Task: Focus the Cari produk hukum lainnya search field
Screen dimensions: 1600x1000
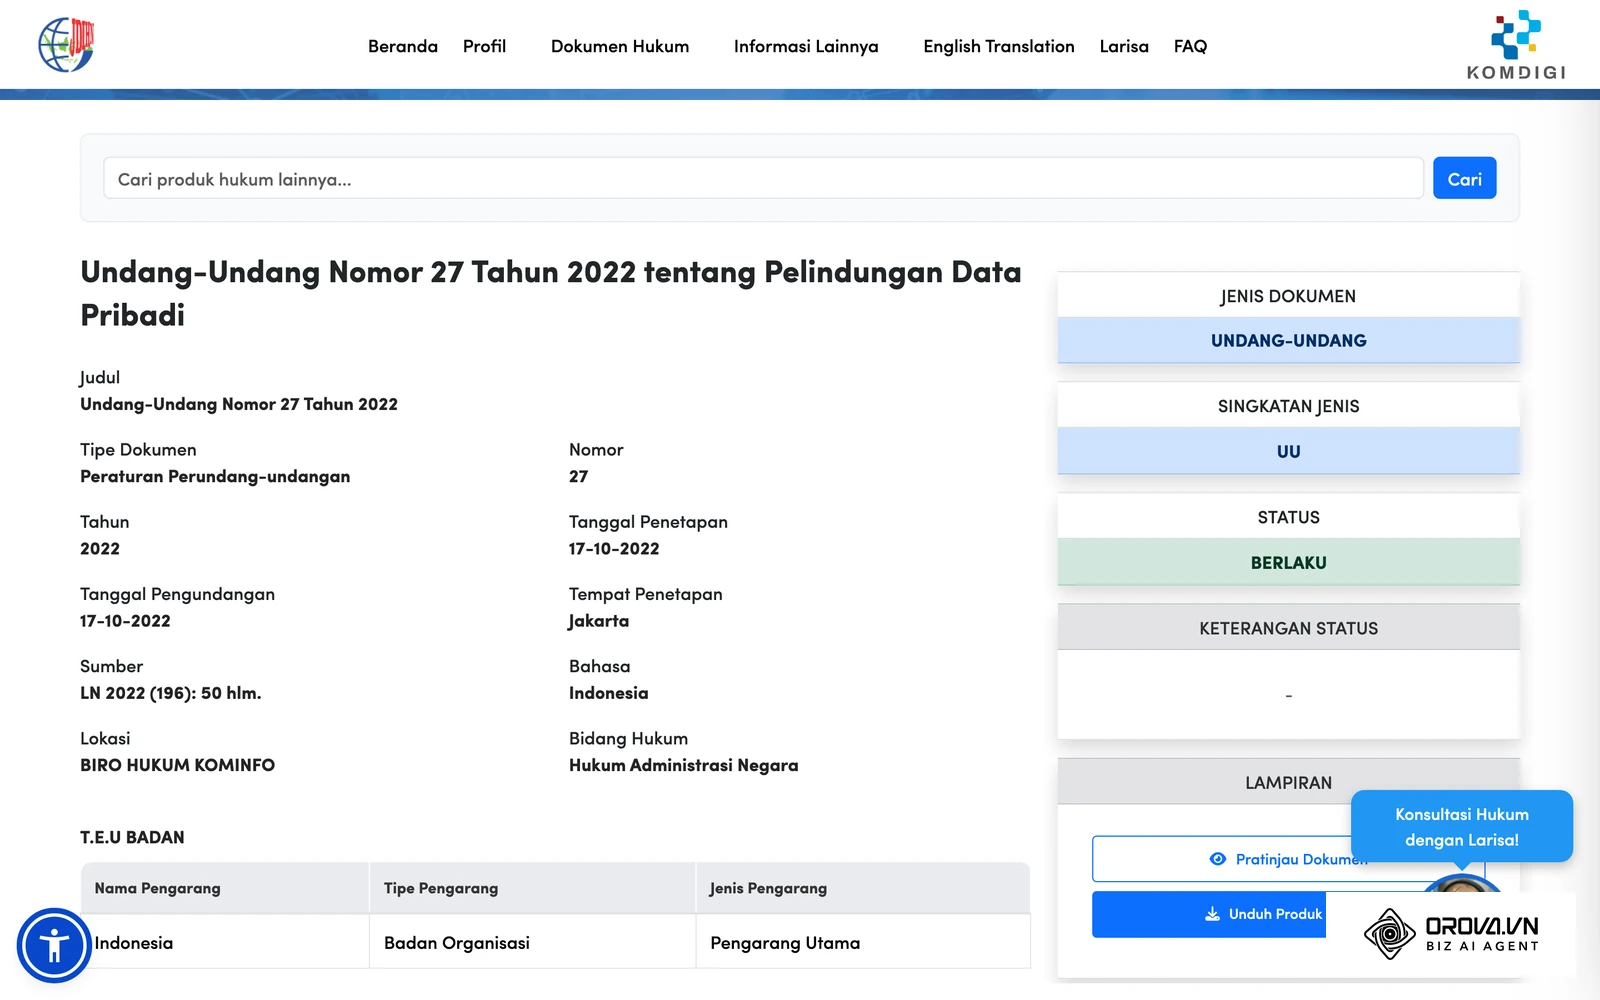Action: [x=763, y=178]
